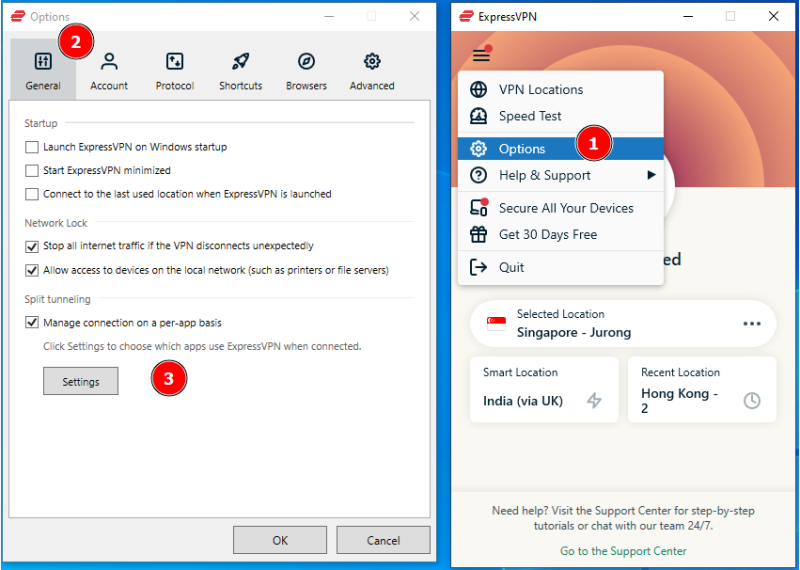Open the three-dot location picker menu
This screenshot has height=570, width=800.
click(752, 324)
